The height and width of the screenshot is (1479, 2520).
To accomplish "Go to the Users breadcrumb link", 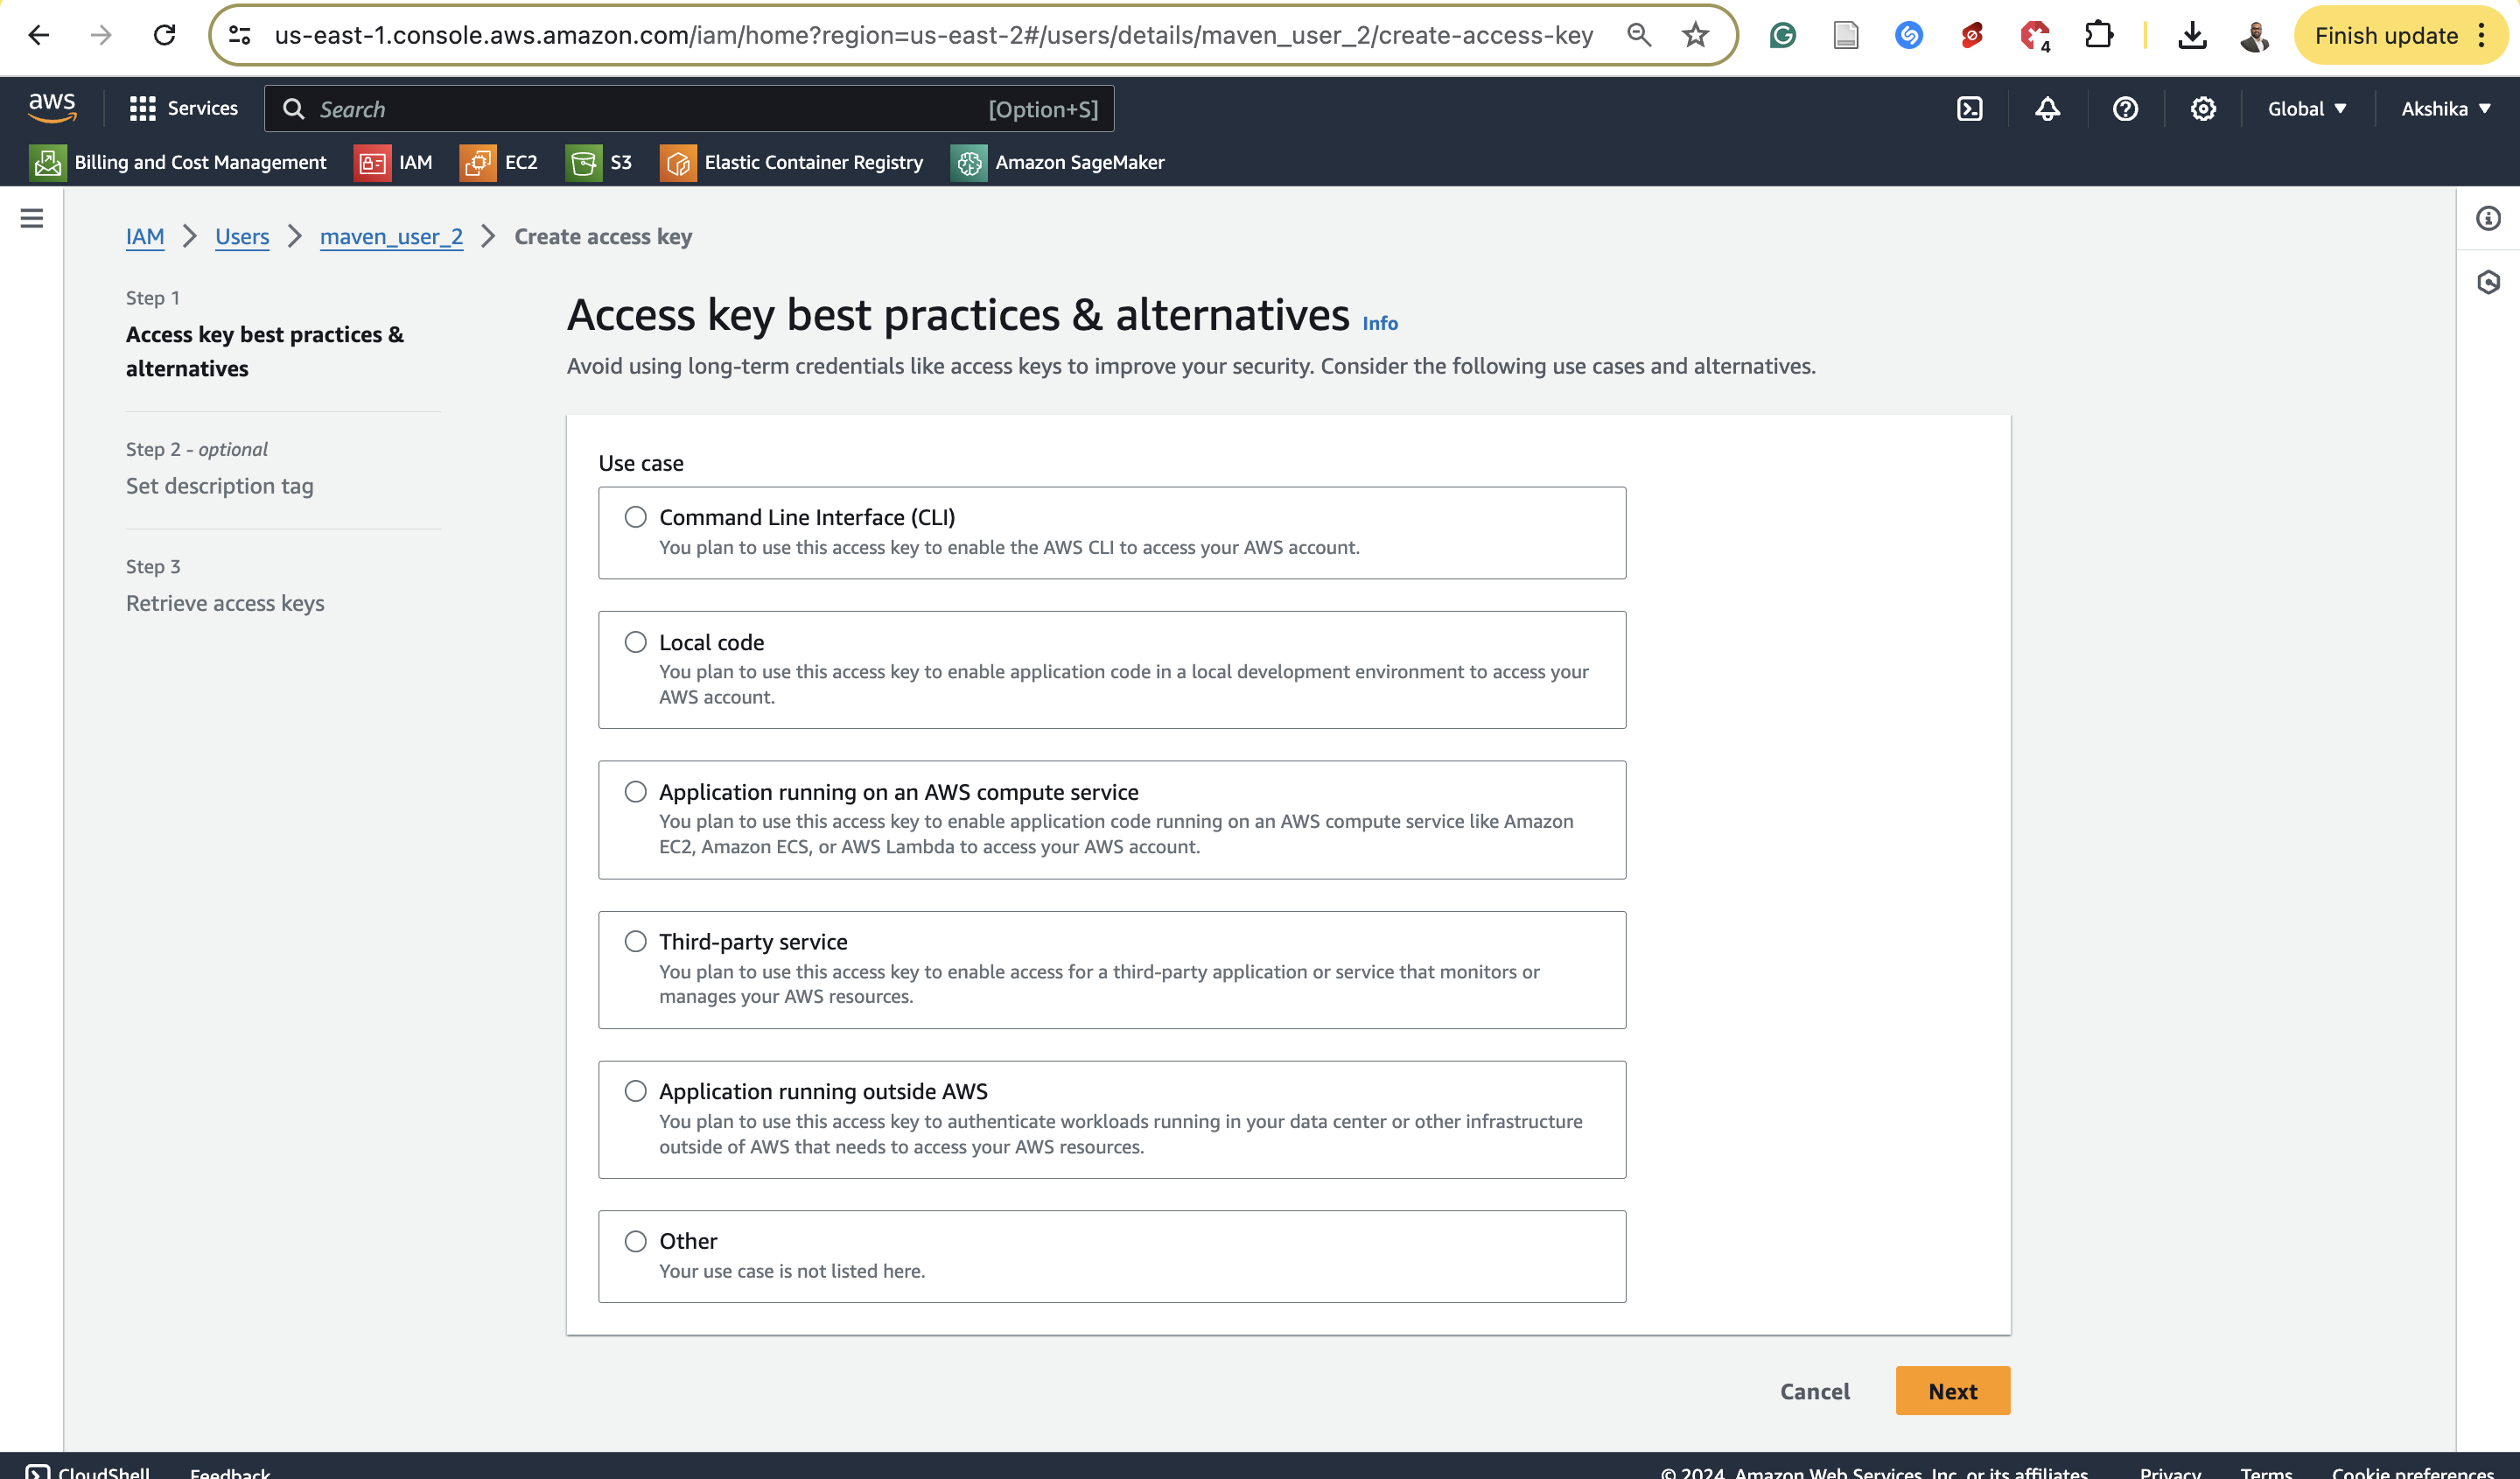I will [x=242, y=237].
